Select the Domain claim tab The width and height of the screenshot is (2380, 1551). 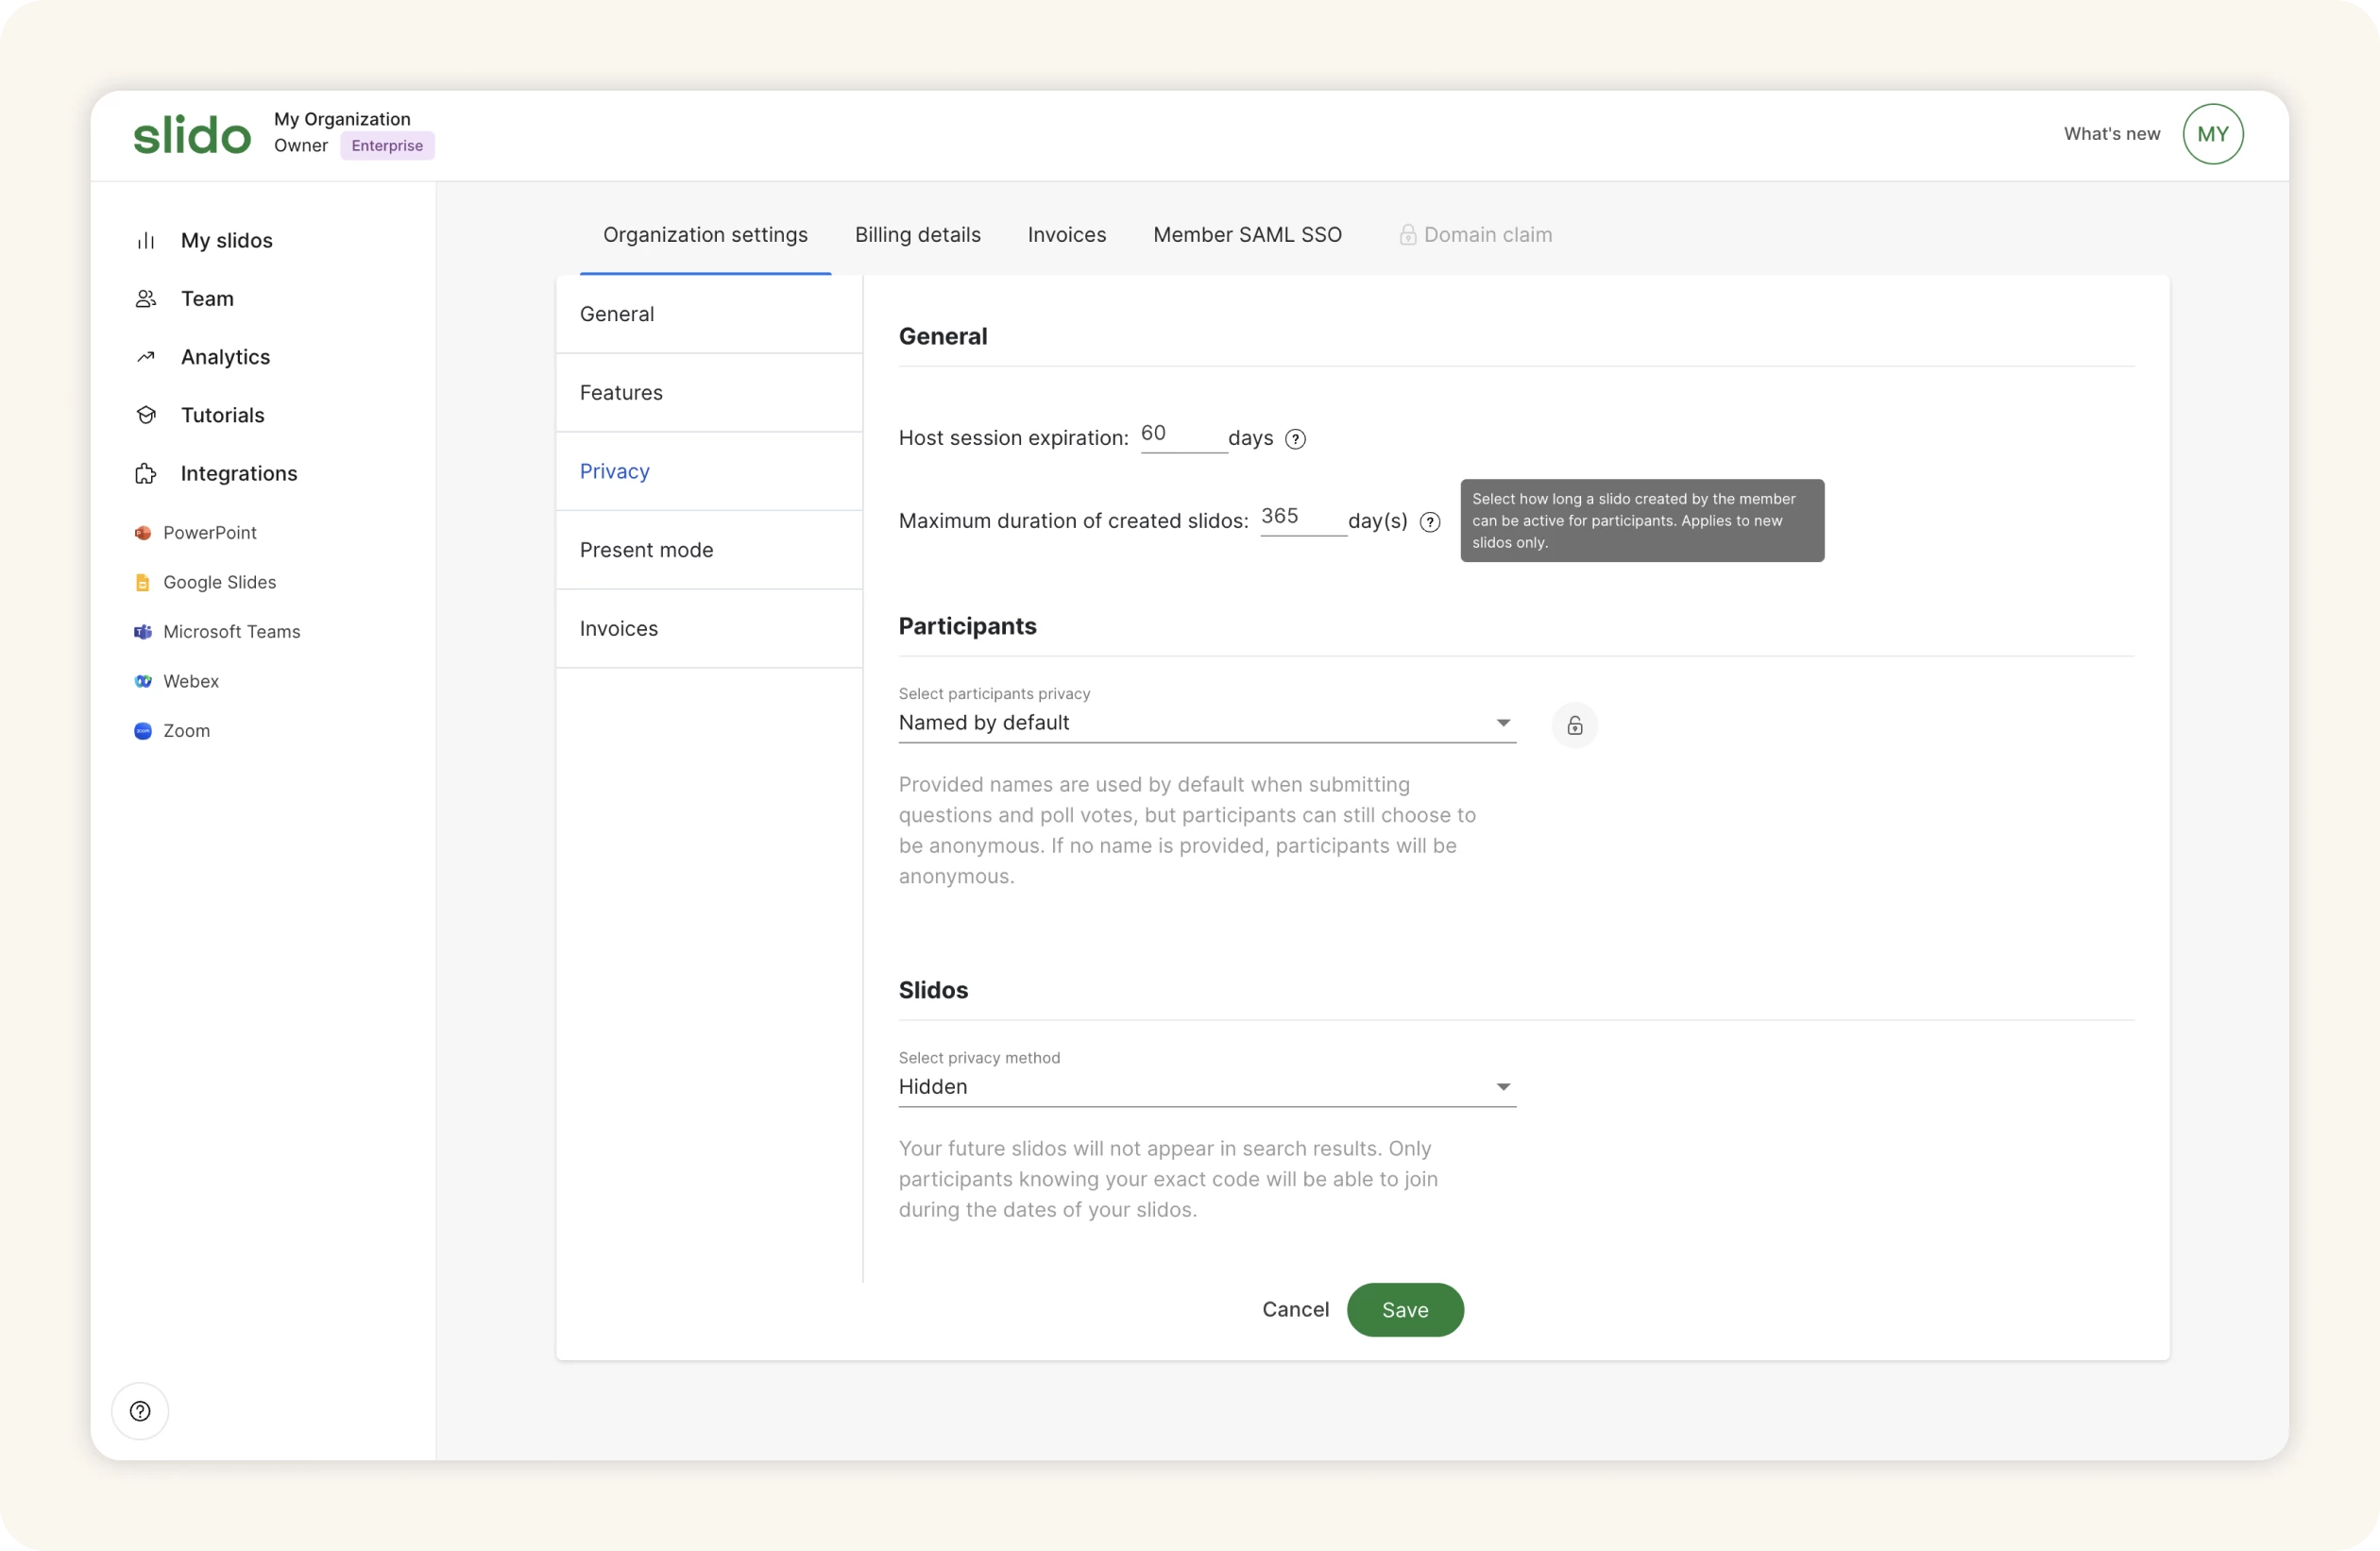click(1475, 235)
